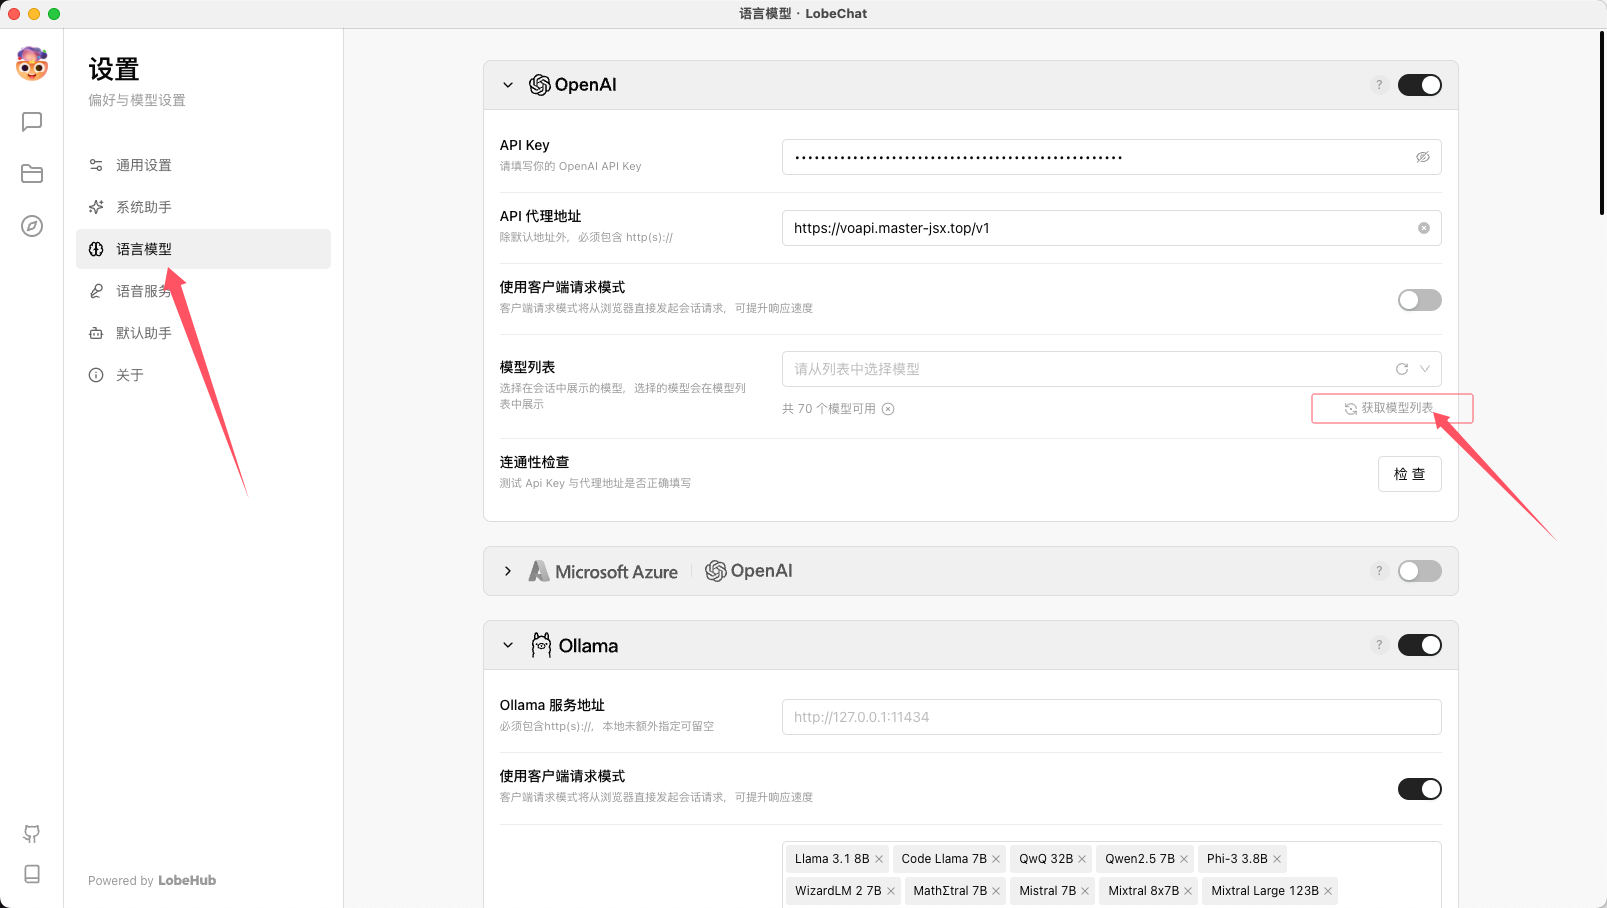Image resolution: width=1607 pixels, height=908 pixels.
Task: Open 系统助手 settings page
Action: coord(203,207)
